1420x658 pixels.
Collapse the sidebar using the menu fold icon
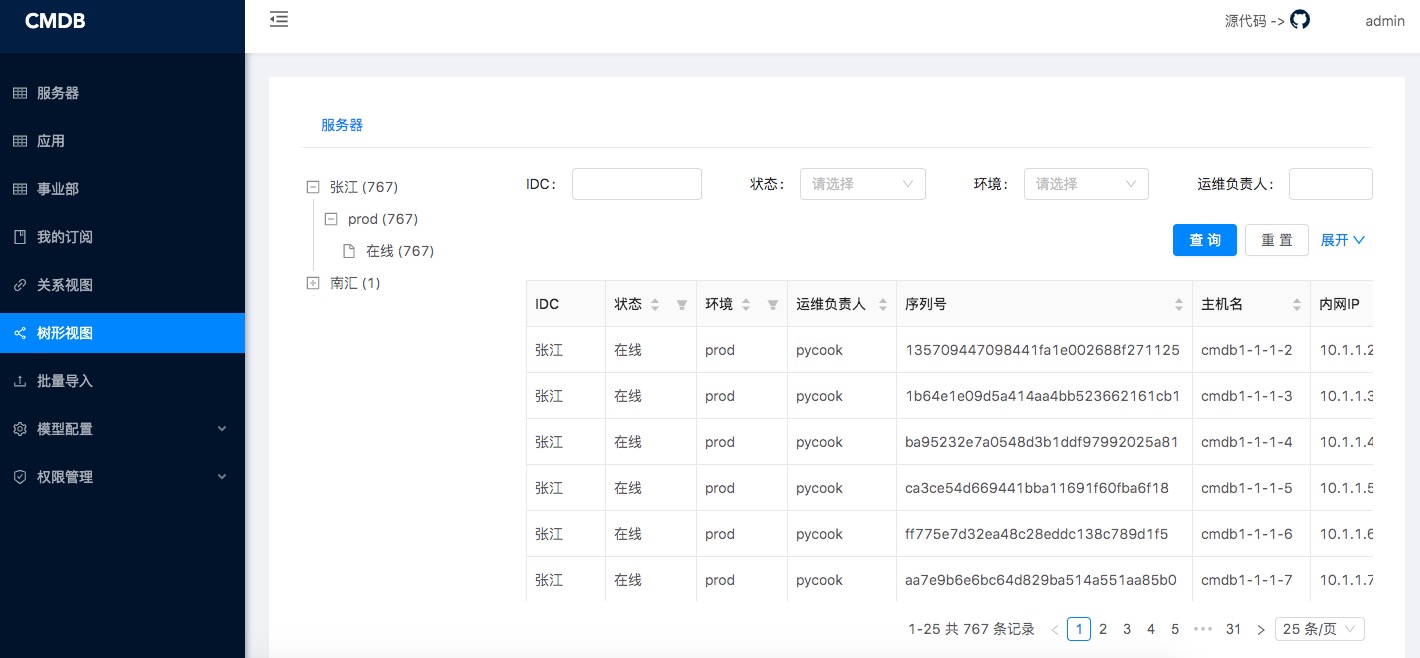coord(279,19)
